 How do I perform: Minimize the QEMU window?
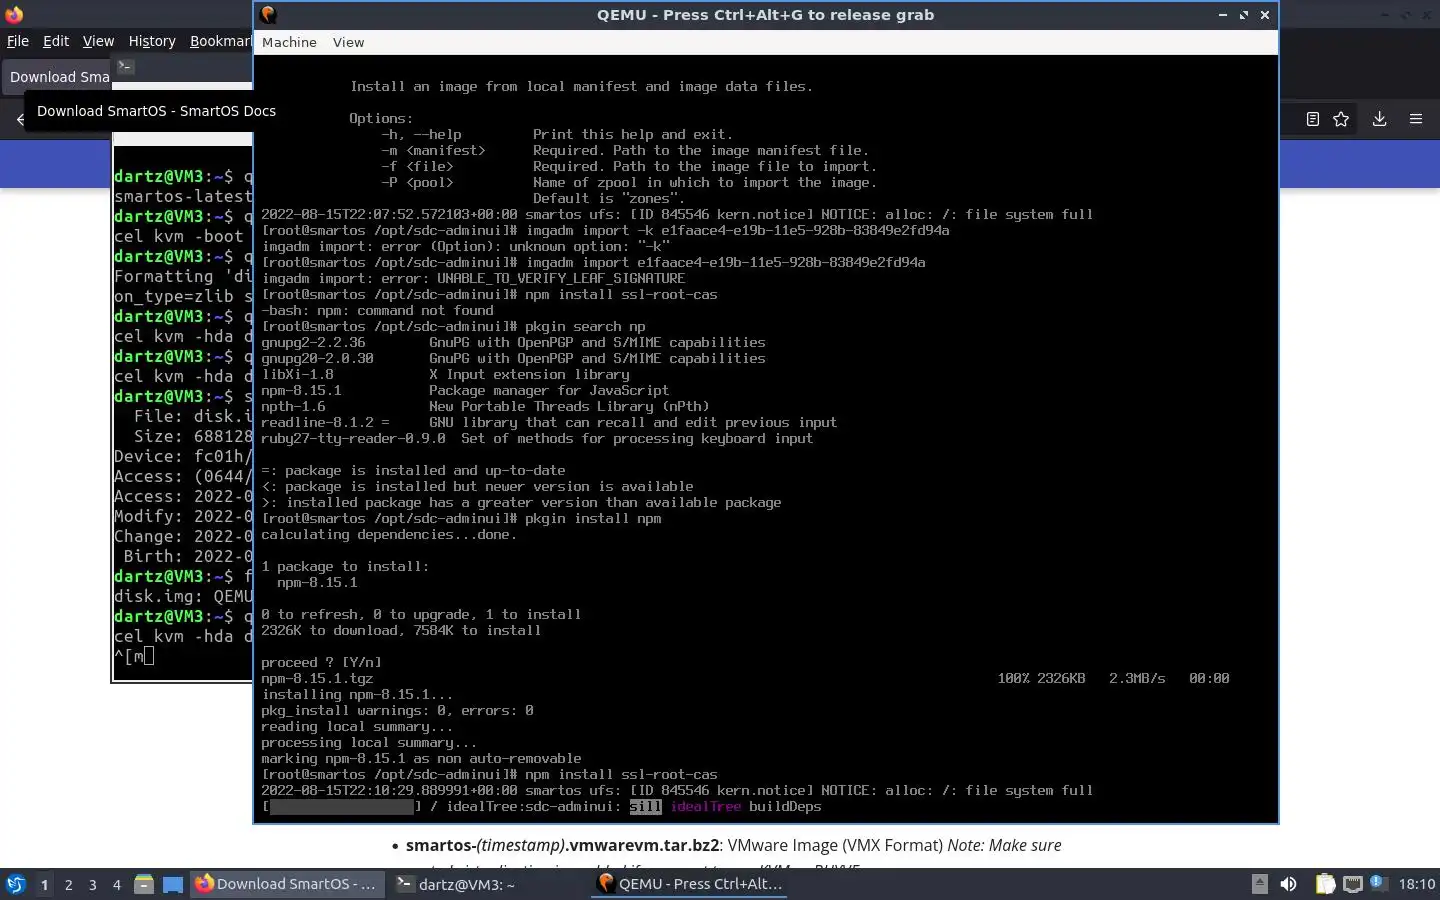pyautogui.click(x=1222, y=15)
